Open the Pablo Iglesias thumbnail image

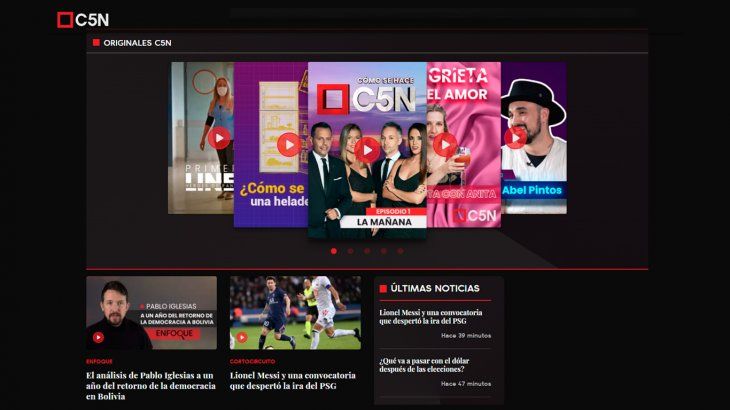[151, 313]
